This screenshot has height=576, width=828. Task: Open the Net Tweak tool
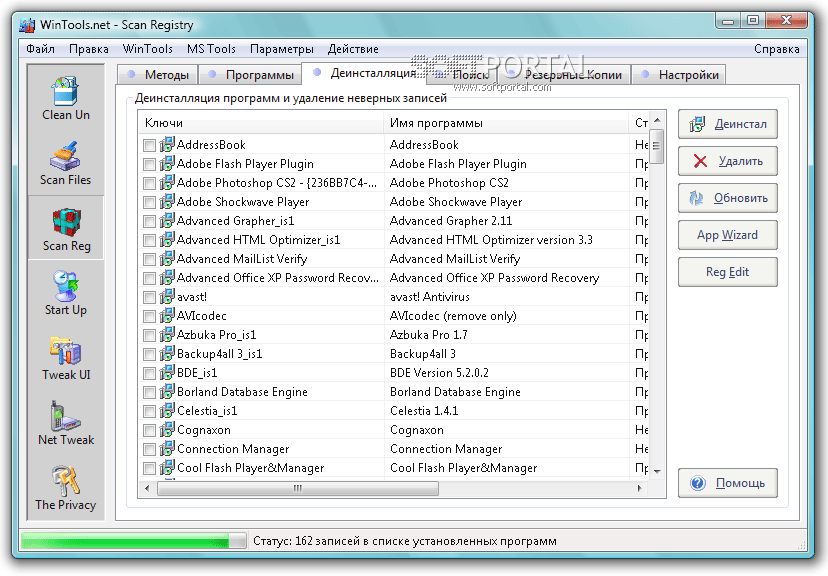point(65,423)
